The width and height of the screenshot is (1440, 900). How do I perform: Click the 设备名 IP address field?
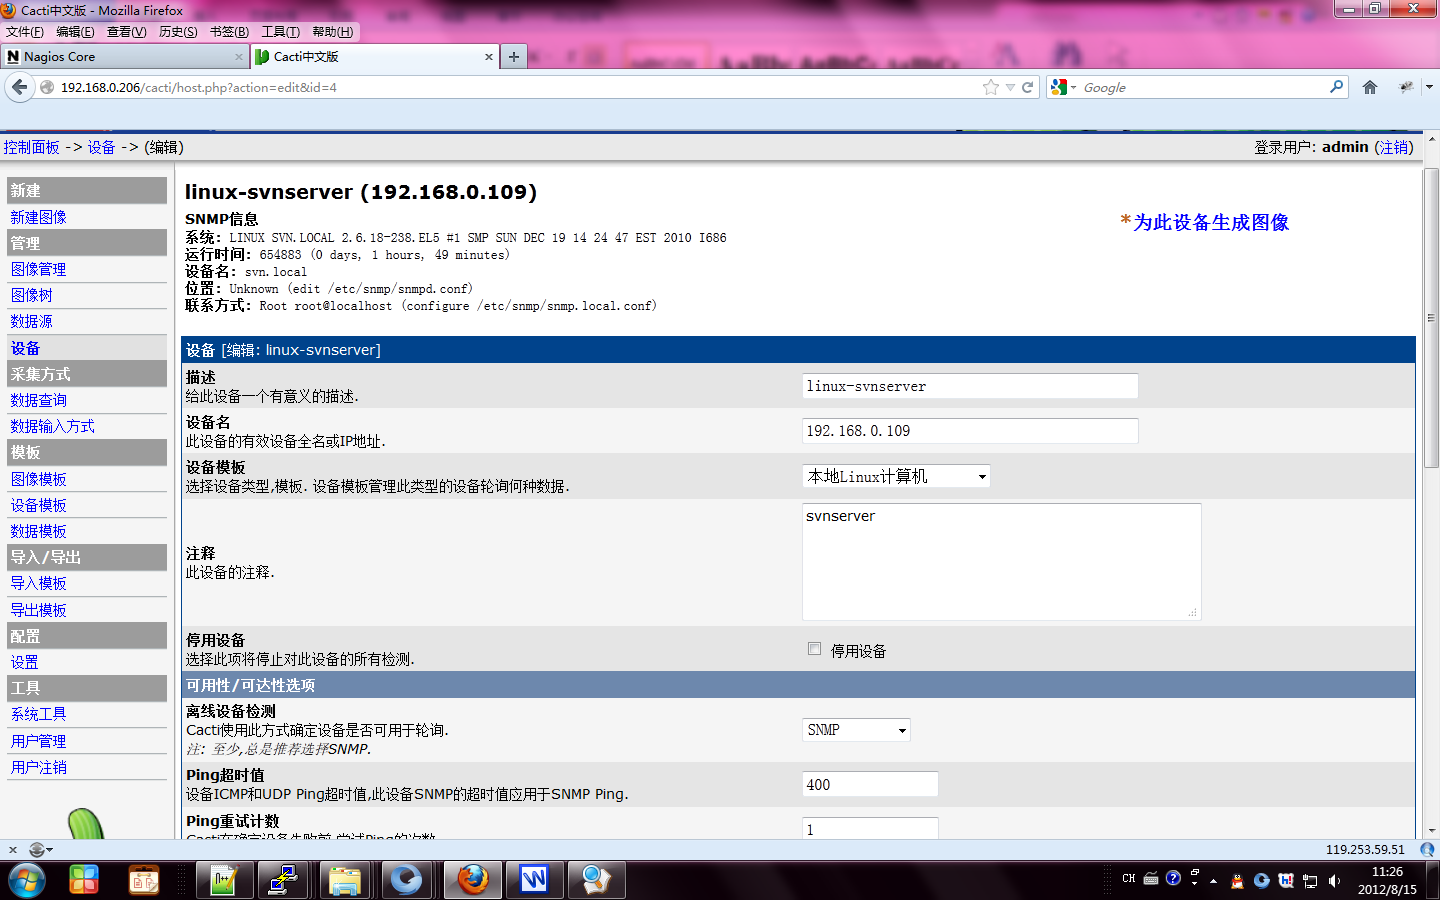[x=970, y=431]
